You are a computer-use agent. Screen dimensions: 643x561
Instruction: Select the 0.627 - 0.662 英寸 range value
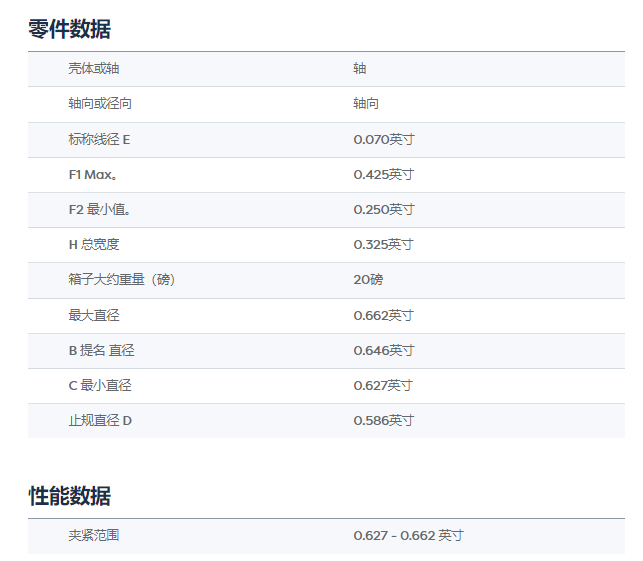click(408, 536)
